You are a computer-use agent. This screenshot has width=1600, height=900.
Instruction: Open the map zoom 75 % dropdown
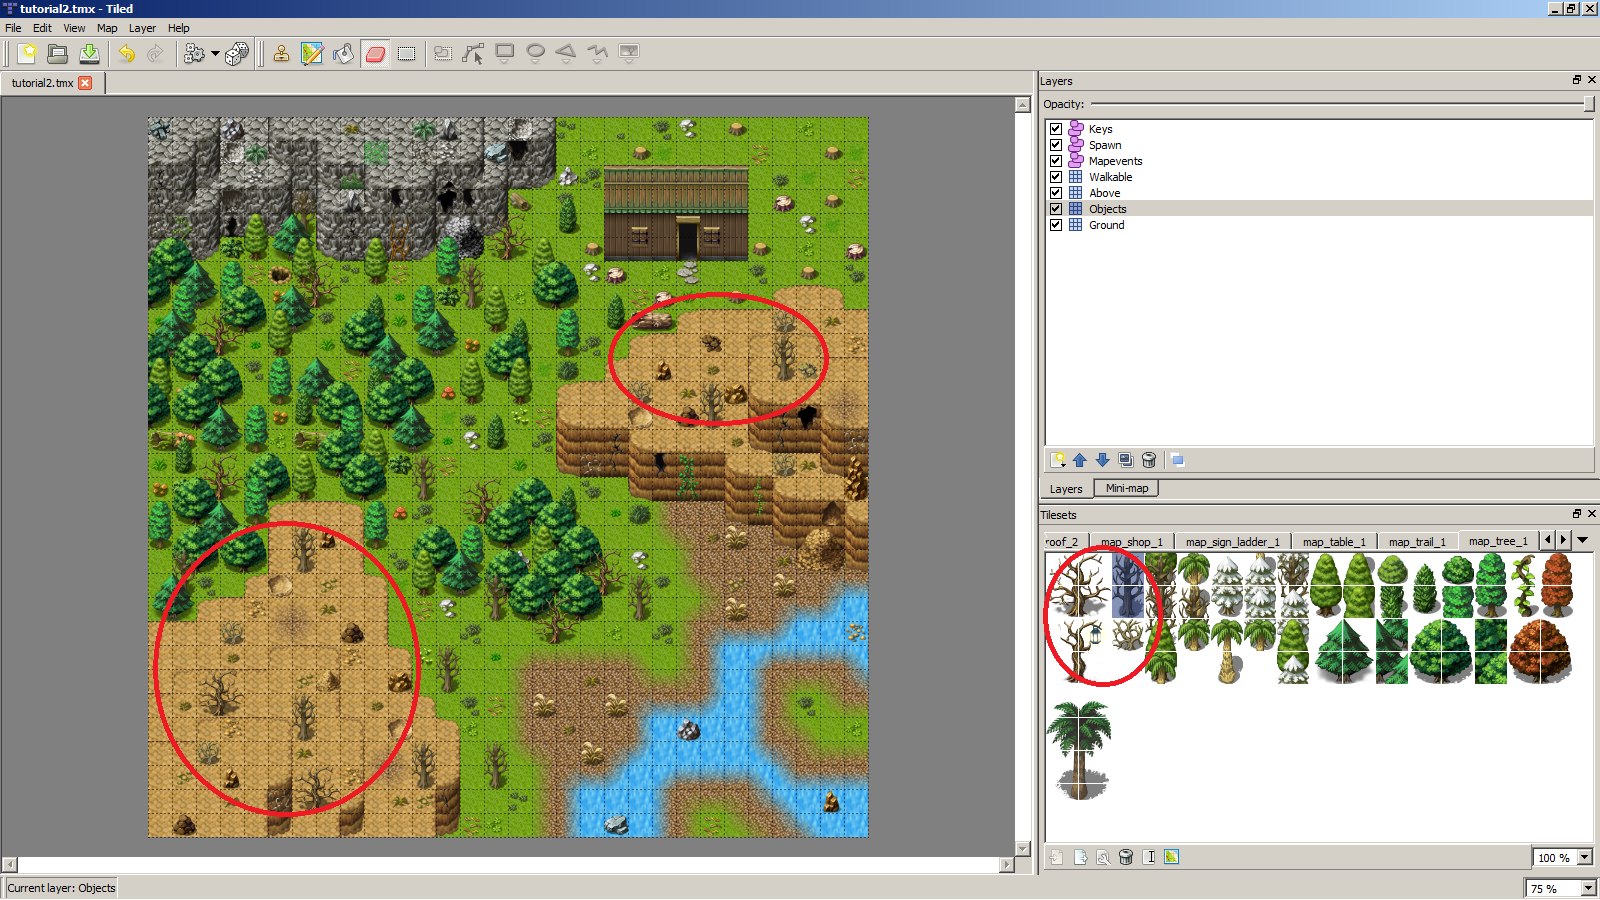[x=1588, y=888]
